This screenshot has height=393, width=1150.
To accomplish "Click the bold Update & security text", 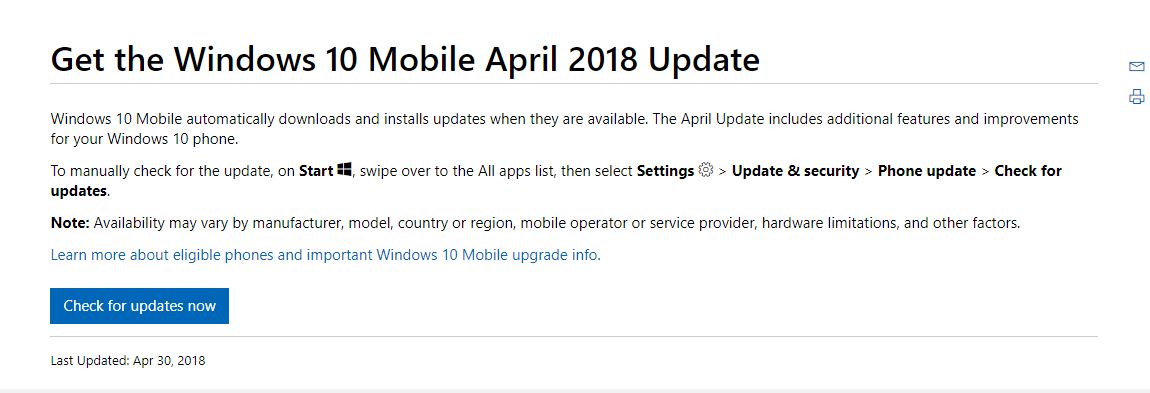I will pos(795,171).
